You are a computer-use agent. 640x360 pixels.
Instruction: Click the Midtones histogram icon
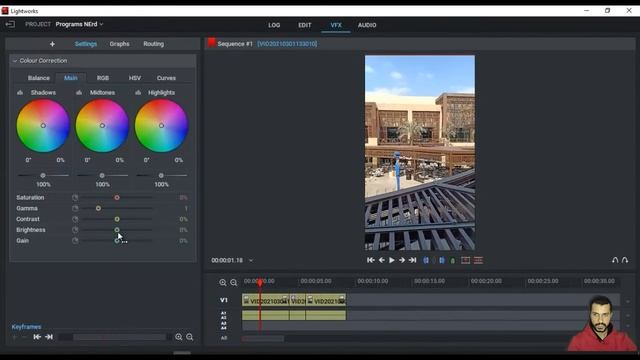click(79, 93)
